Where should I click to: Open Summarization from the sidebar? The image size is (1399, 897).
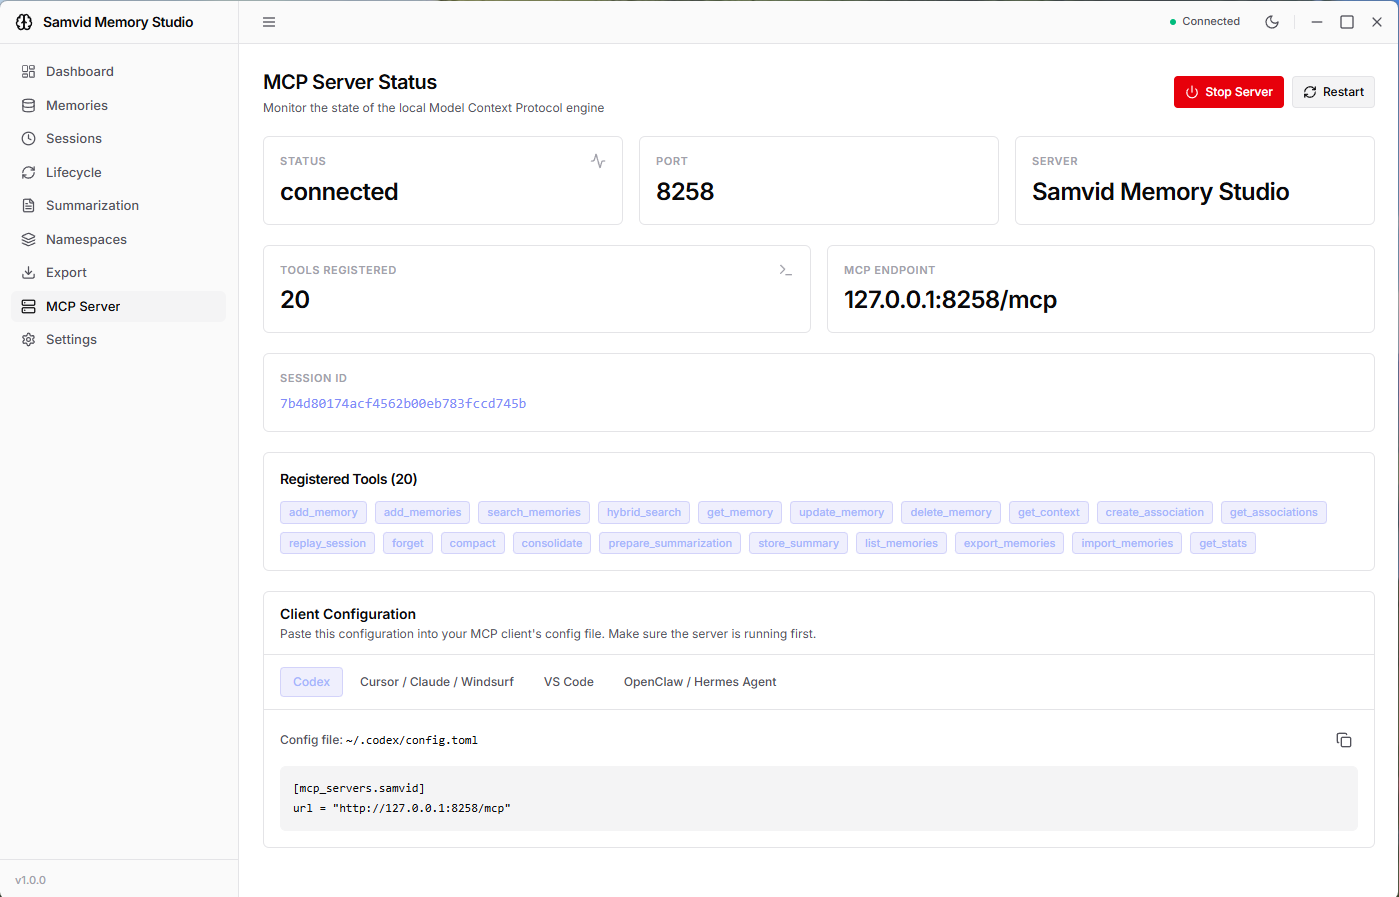pos(118,206)
